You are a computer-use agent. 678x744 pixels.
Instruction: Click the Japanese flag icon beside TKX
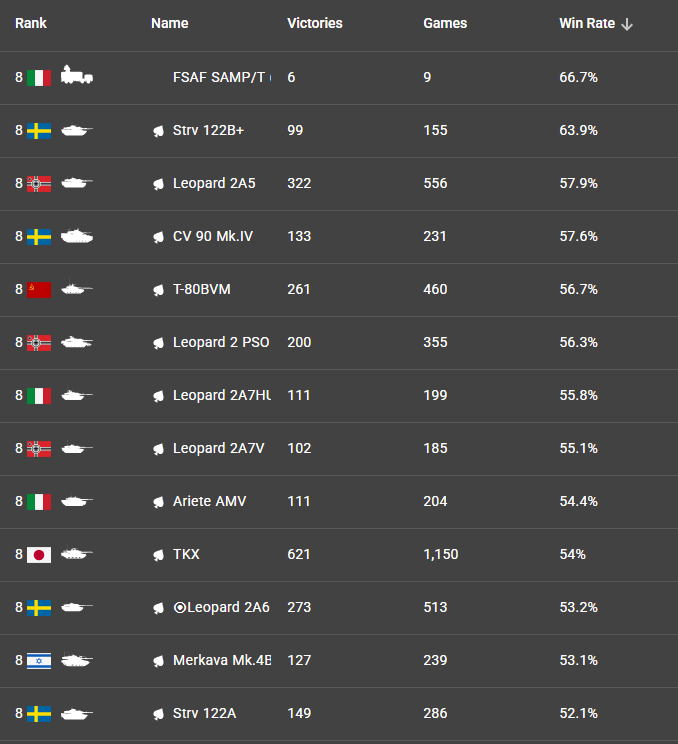point(39,554)
